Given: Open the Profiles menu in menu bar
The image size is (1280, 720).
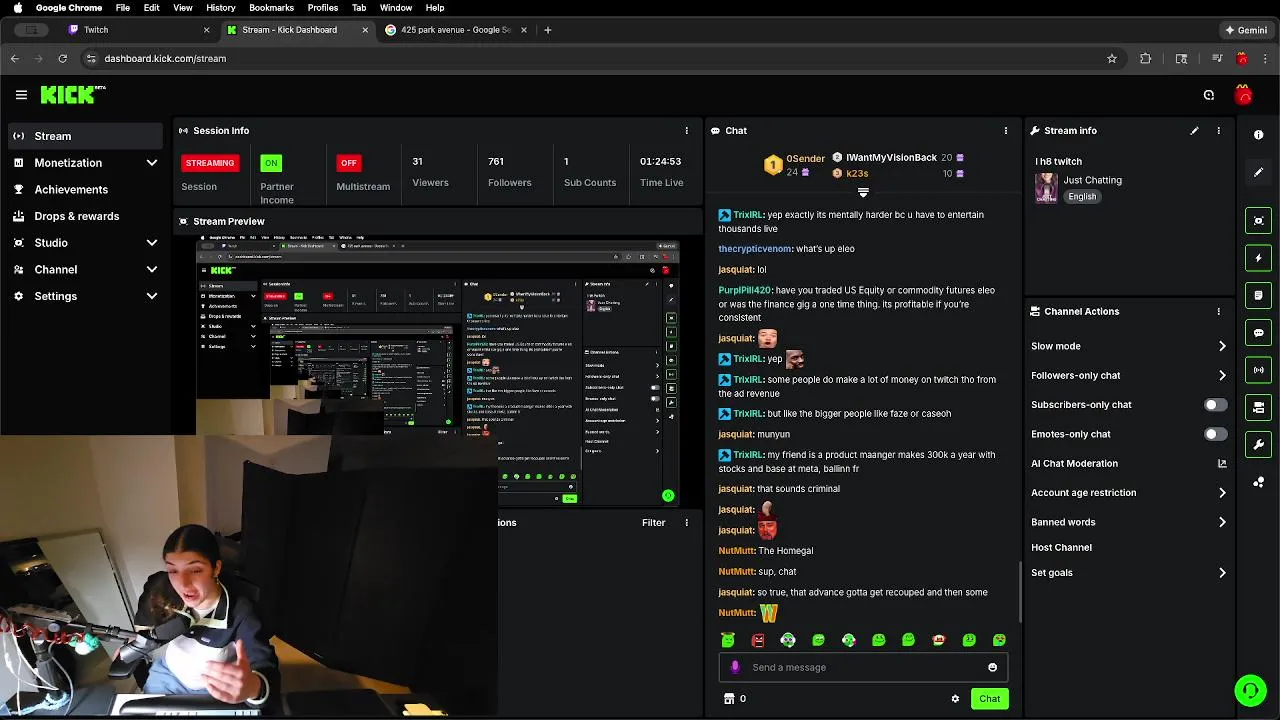Looking at the screenshot, I should pyautogui.click(x=322, y=8).
